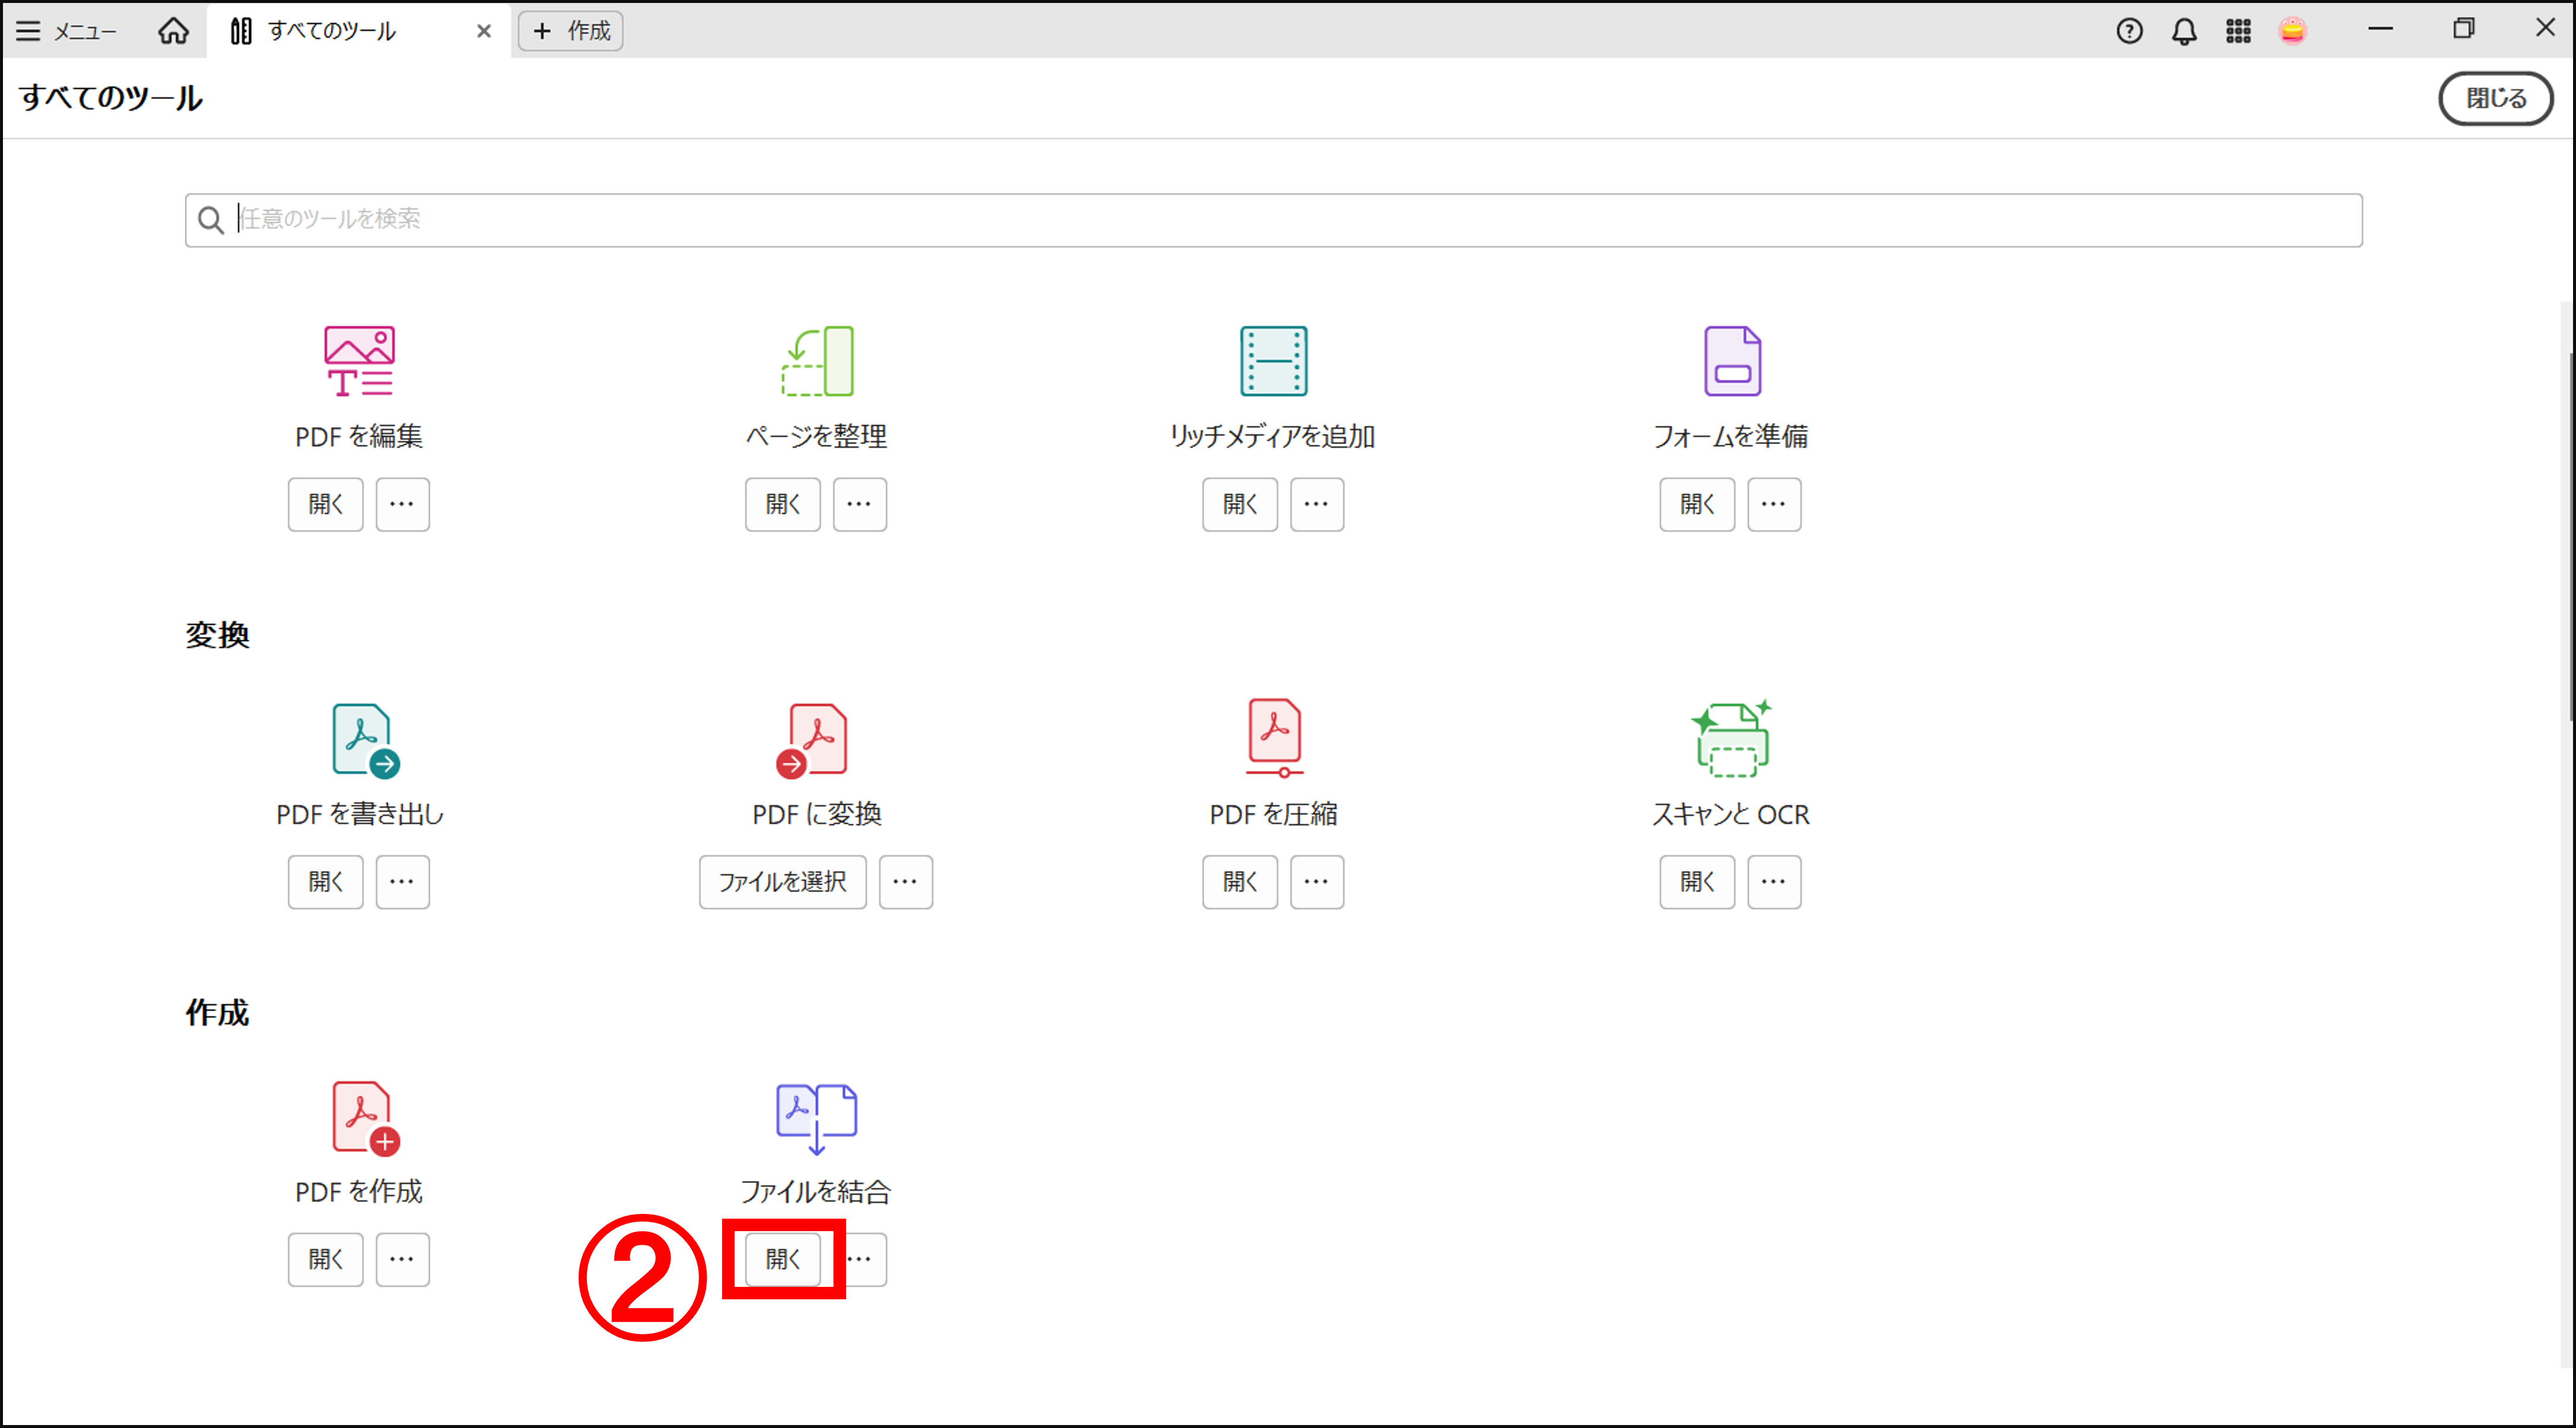
Task: Expand more options for PDF に変換
Action: click(905, 882)
